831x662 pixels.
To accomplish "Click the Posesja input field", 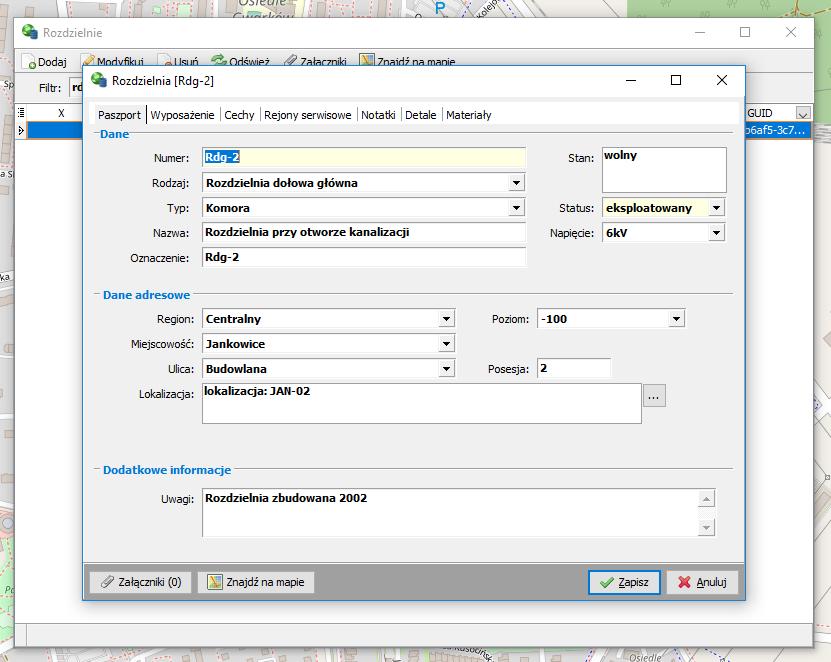I will 573,368.
